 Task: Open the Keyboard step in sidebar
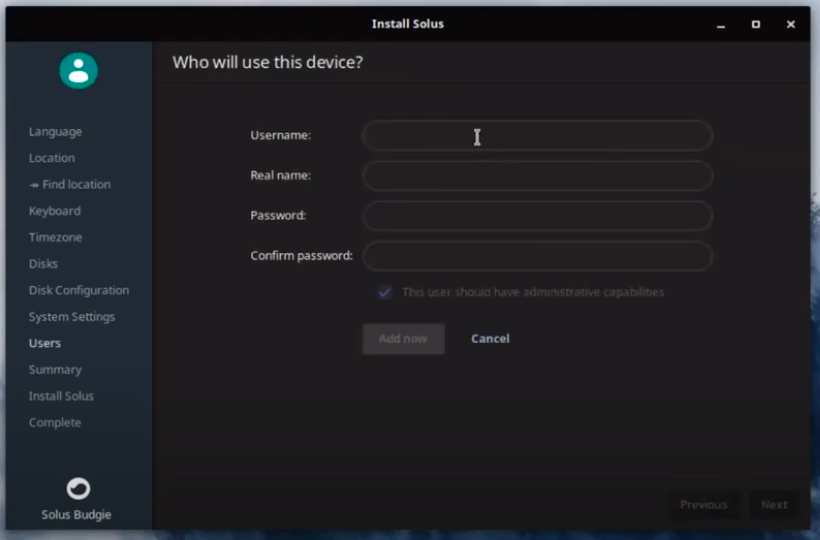55,211
